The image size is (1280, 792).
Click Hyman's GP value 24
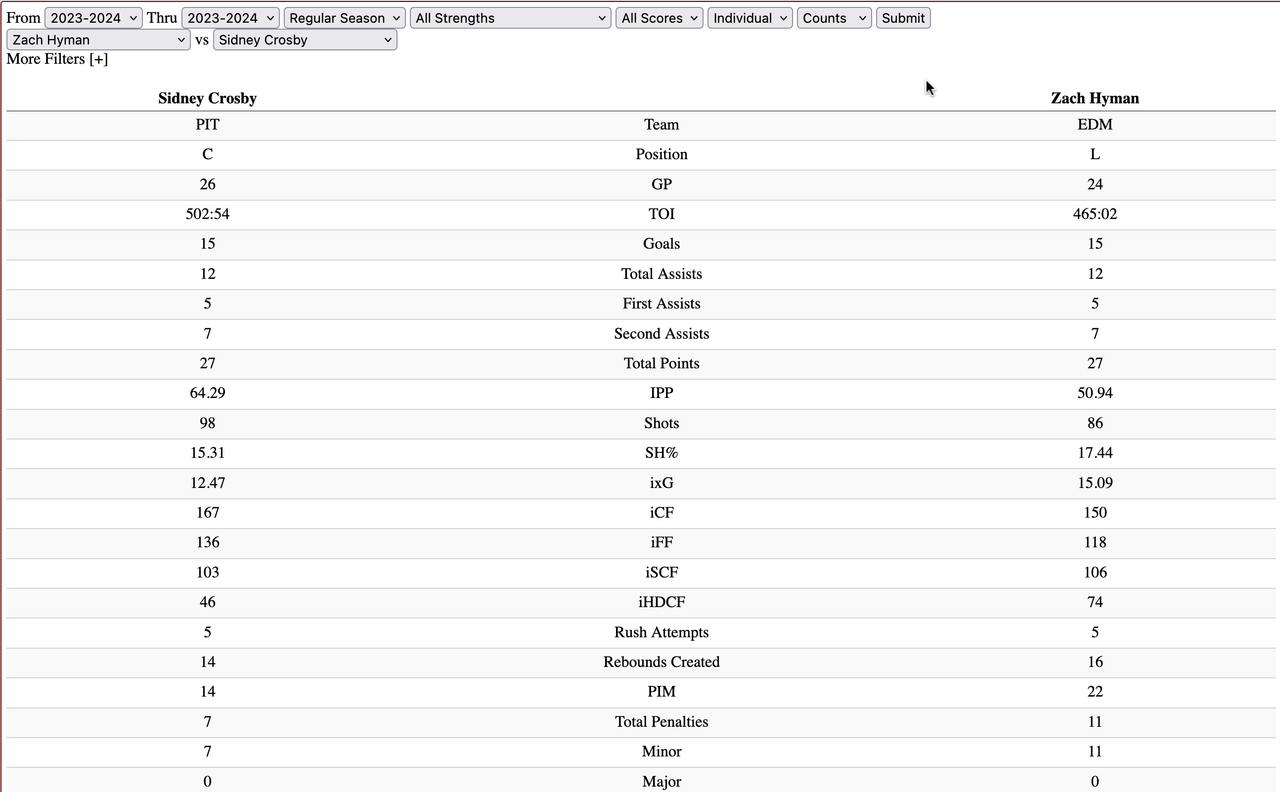tap(1095, 184)
